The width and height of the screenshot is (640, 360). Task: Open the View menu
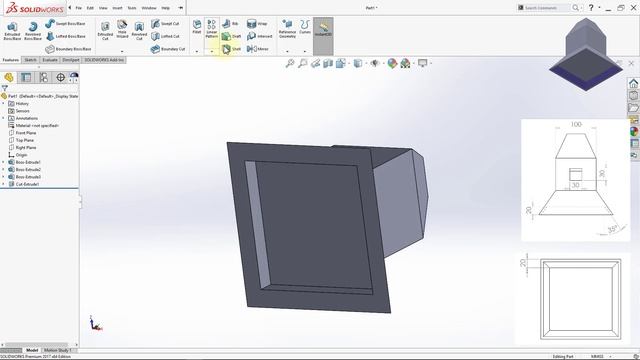coord(103,8)
